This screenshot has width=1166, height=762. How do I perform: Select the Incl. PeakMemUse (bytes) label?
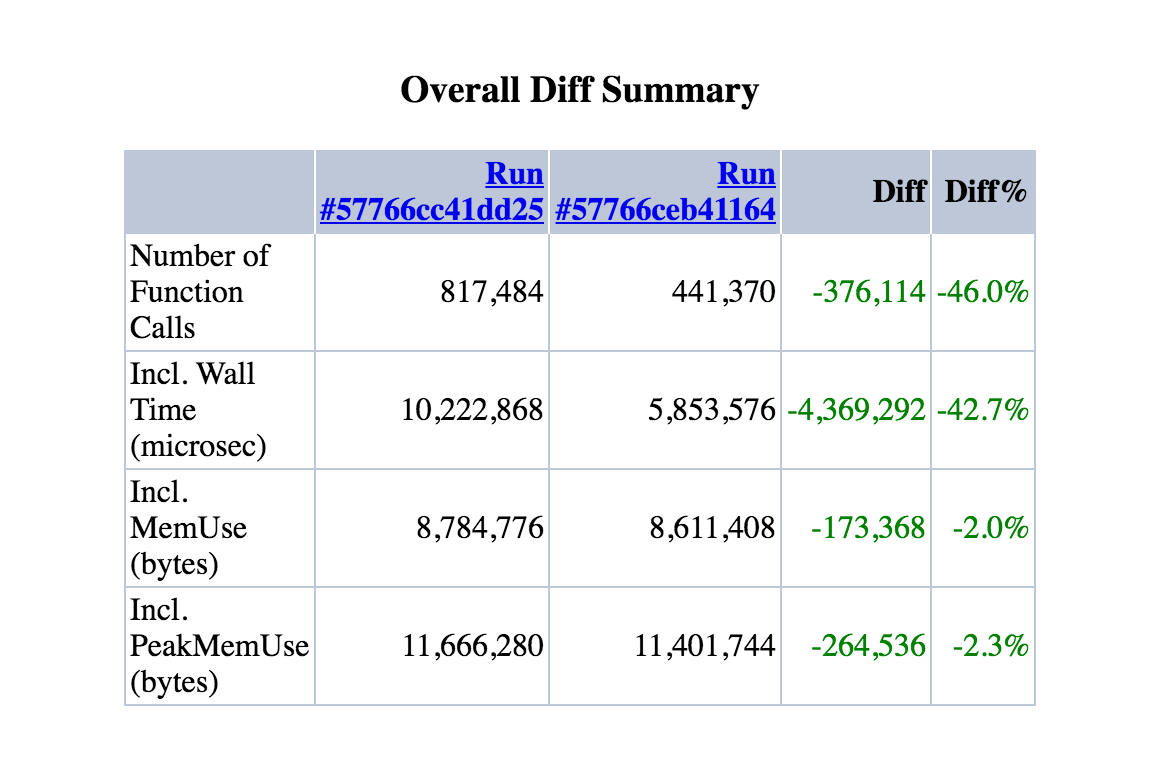[219, 646]
